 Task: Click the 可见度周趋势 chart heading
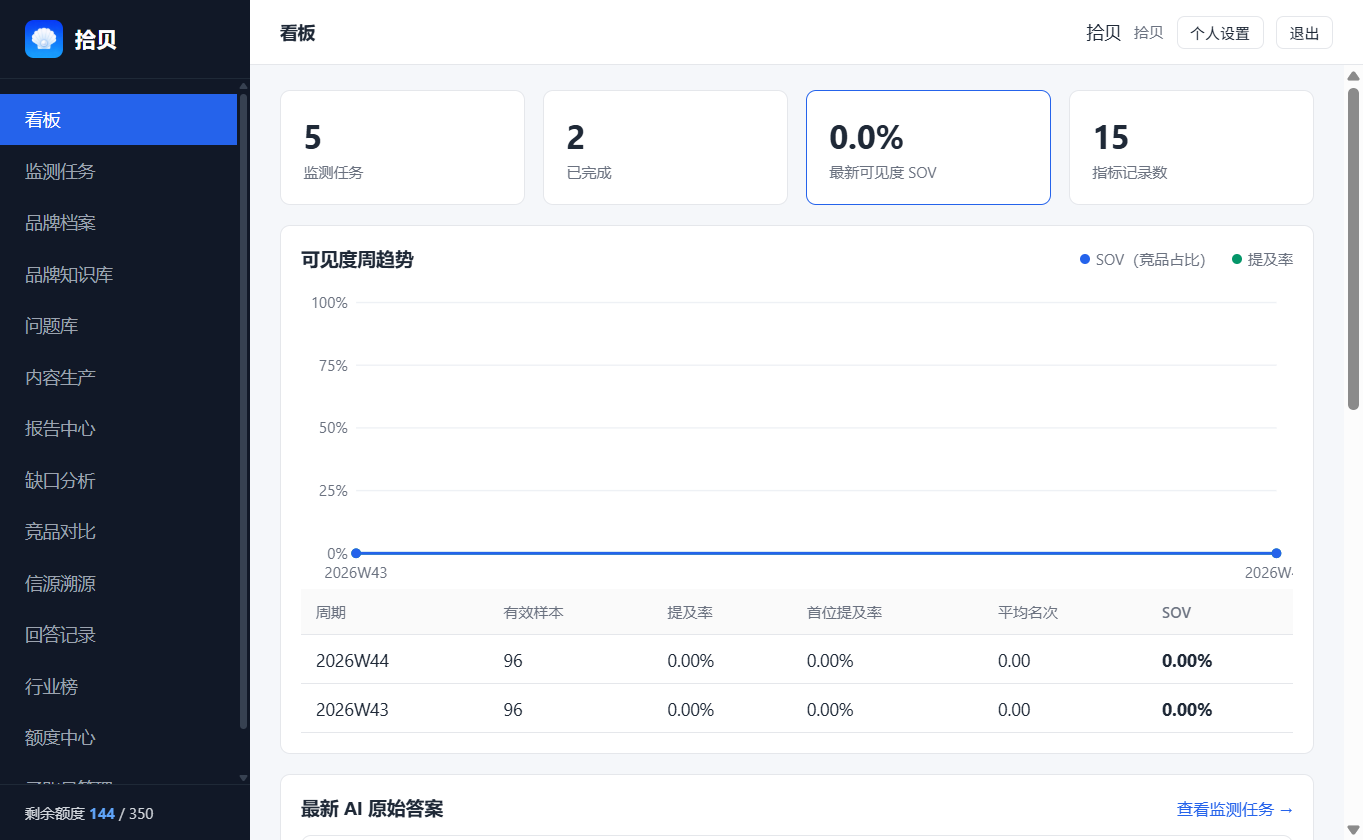pos(357,260)
